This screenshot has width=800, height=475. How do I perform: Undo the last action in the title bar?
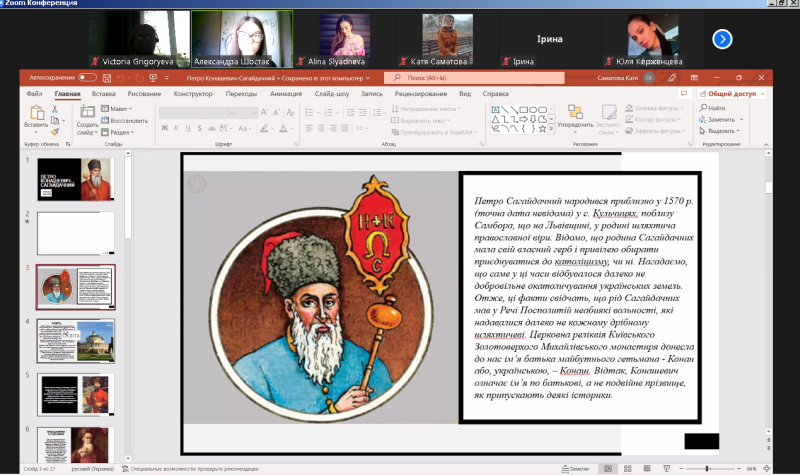[x=120, y=78]
